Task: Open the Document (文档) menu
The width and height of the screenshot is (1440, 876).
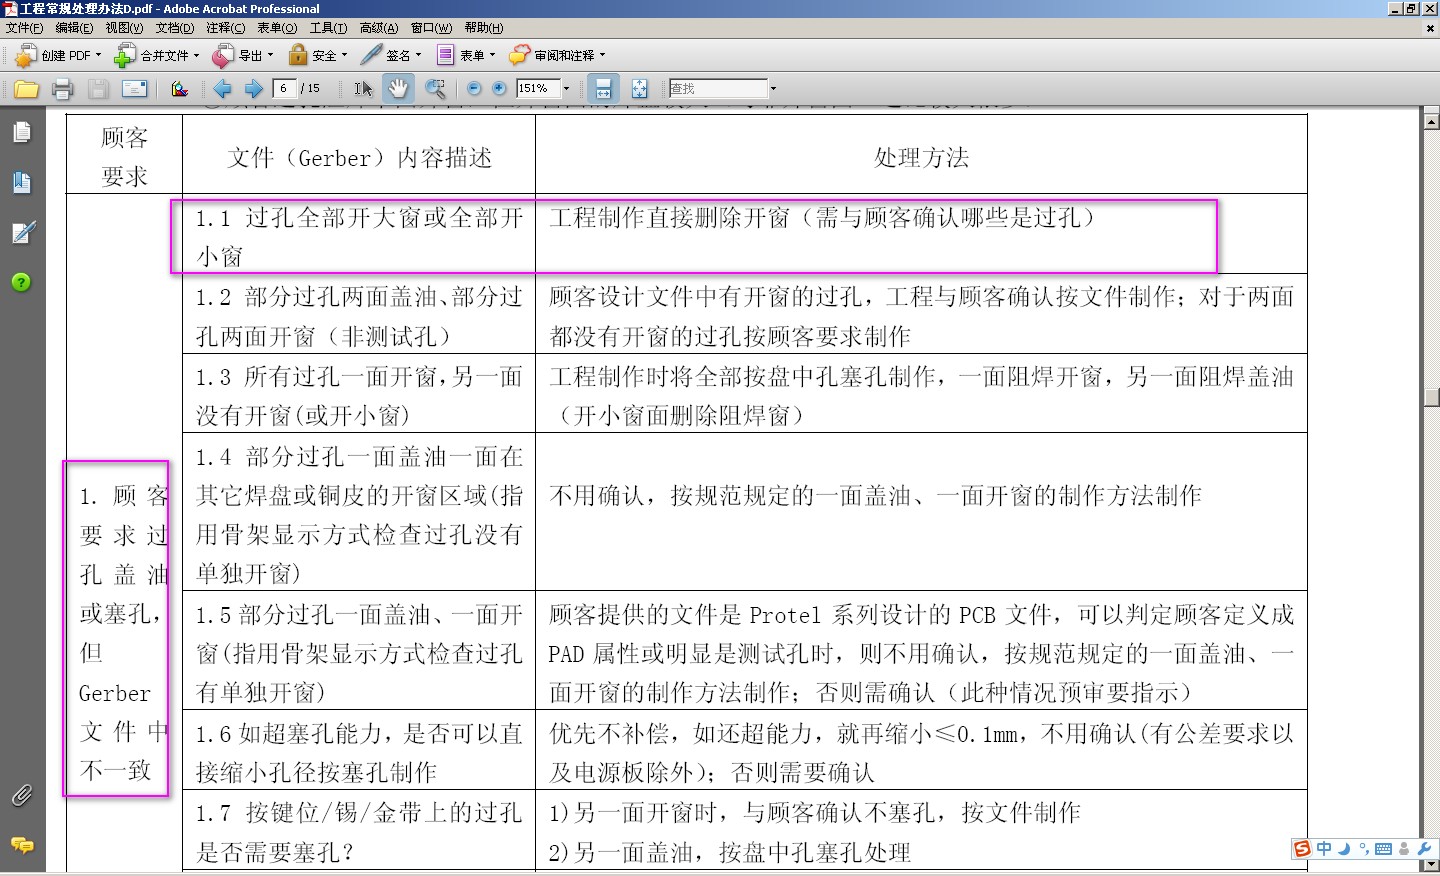Action: tap(175, 28)
